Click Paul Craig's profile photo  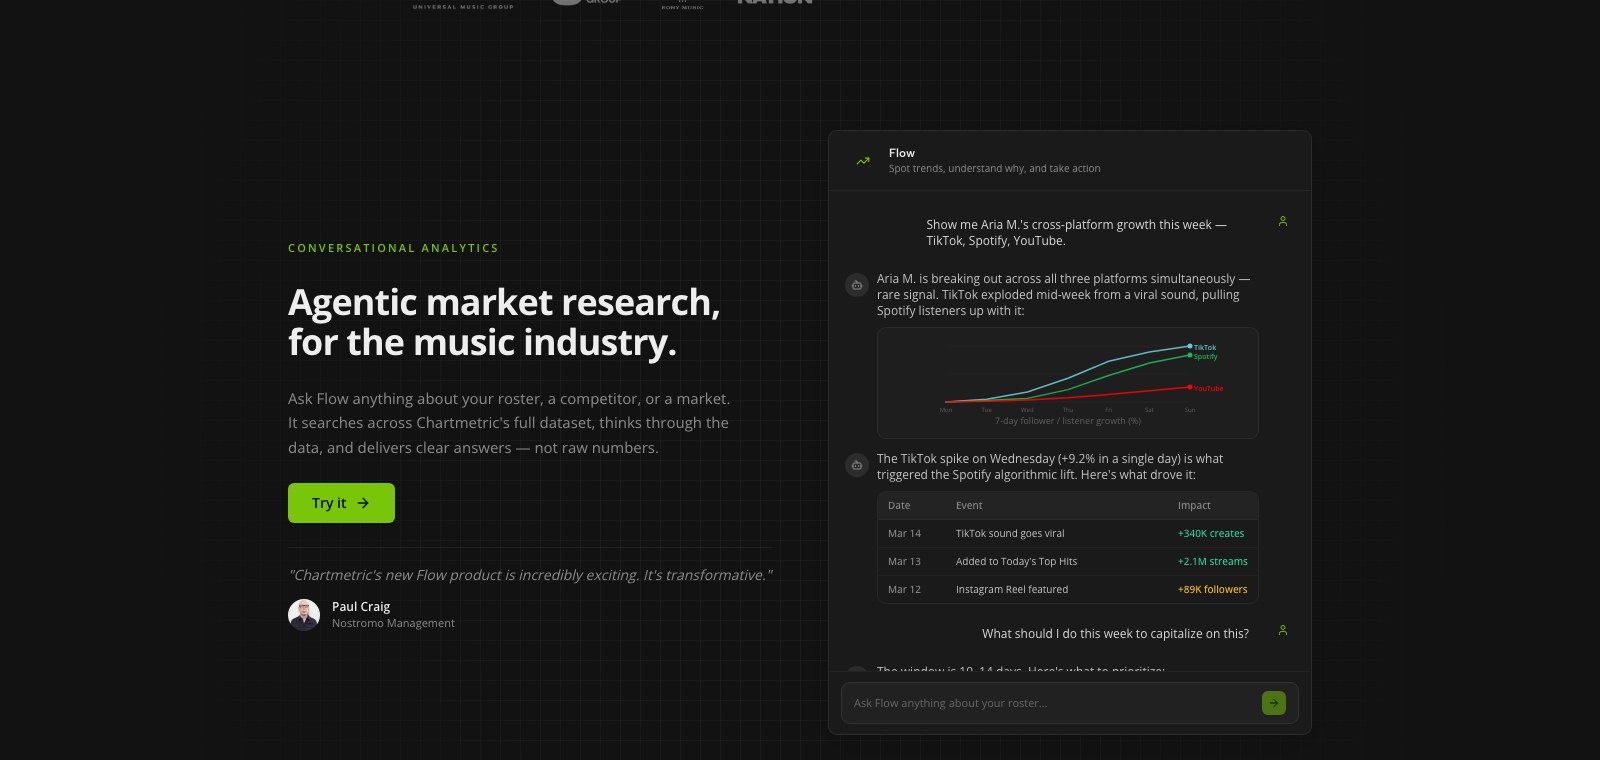(x=304, y=615)
